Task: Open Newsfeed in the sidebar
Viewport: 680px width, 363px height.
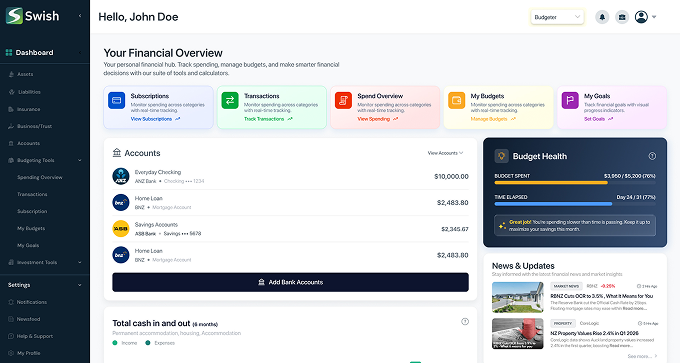Action: pos(29,319)
